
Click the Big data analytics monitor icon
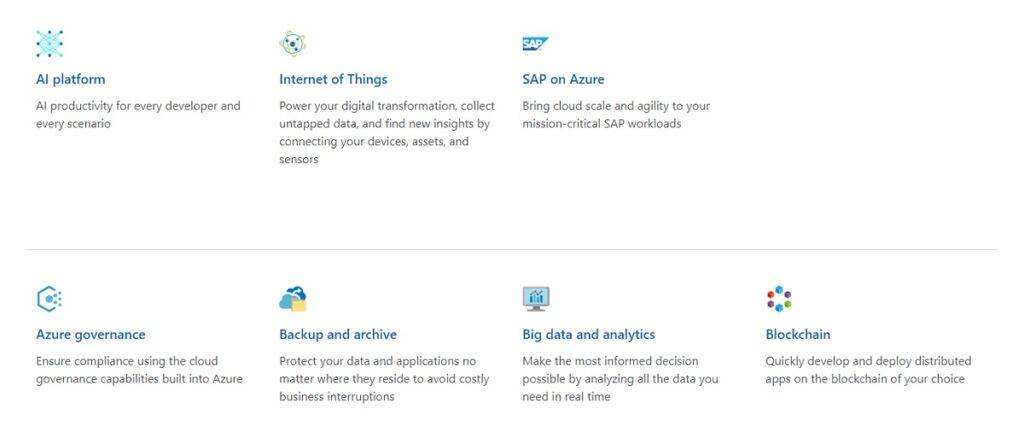[536, 298]
